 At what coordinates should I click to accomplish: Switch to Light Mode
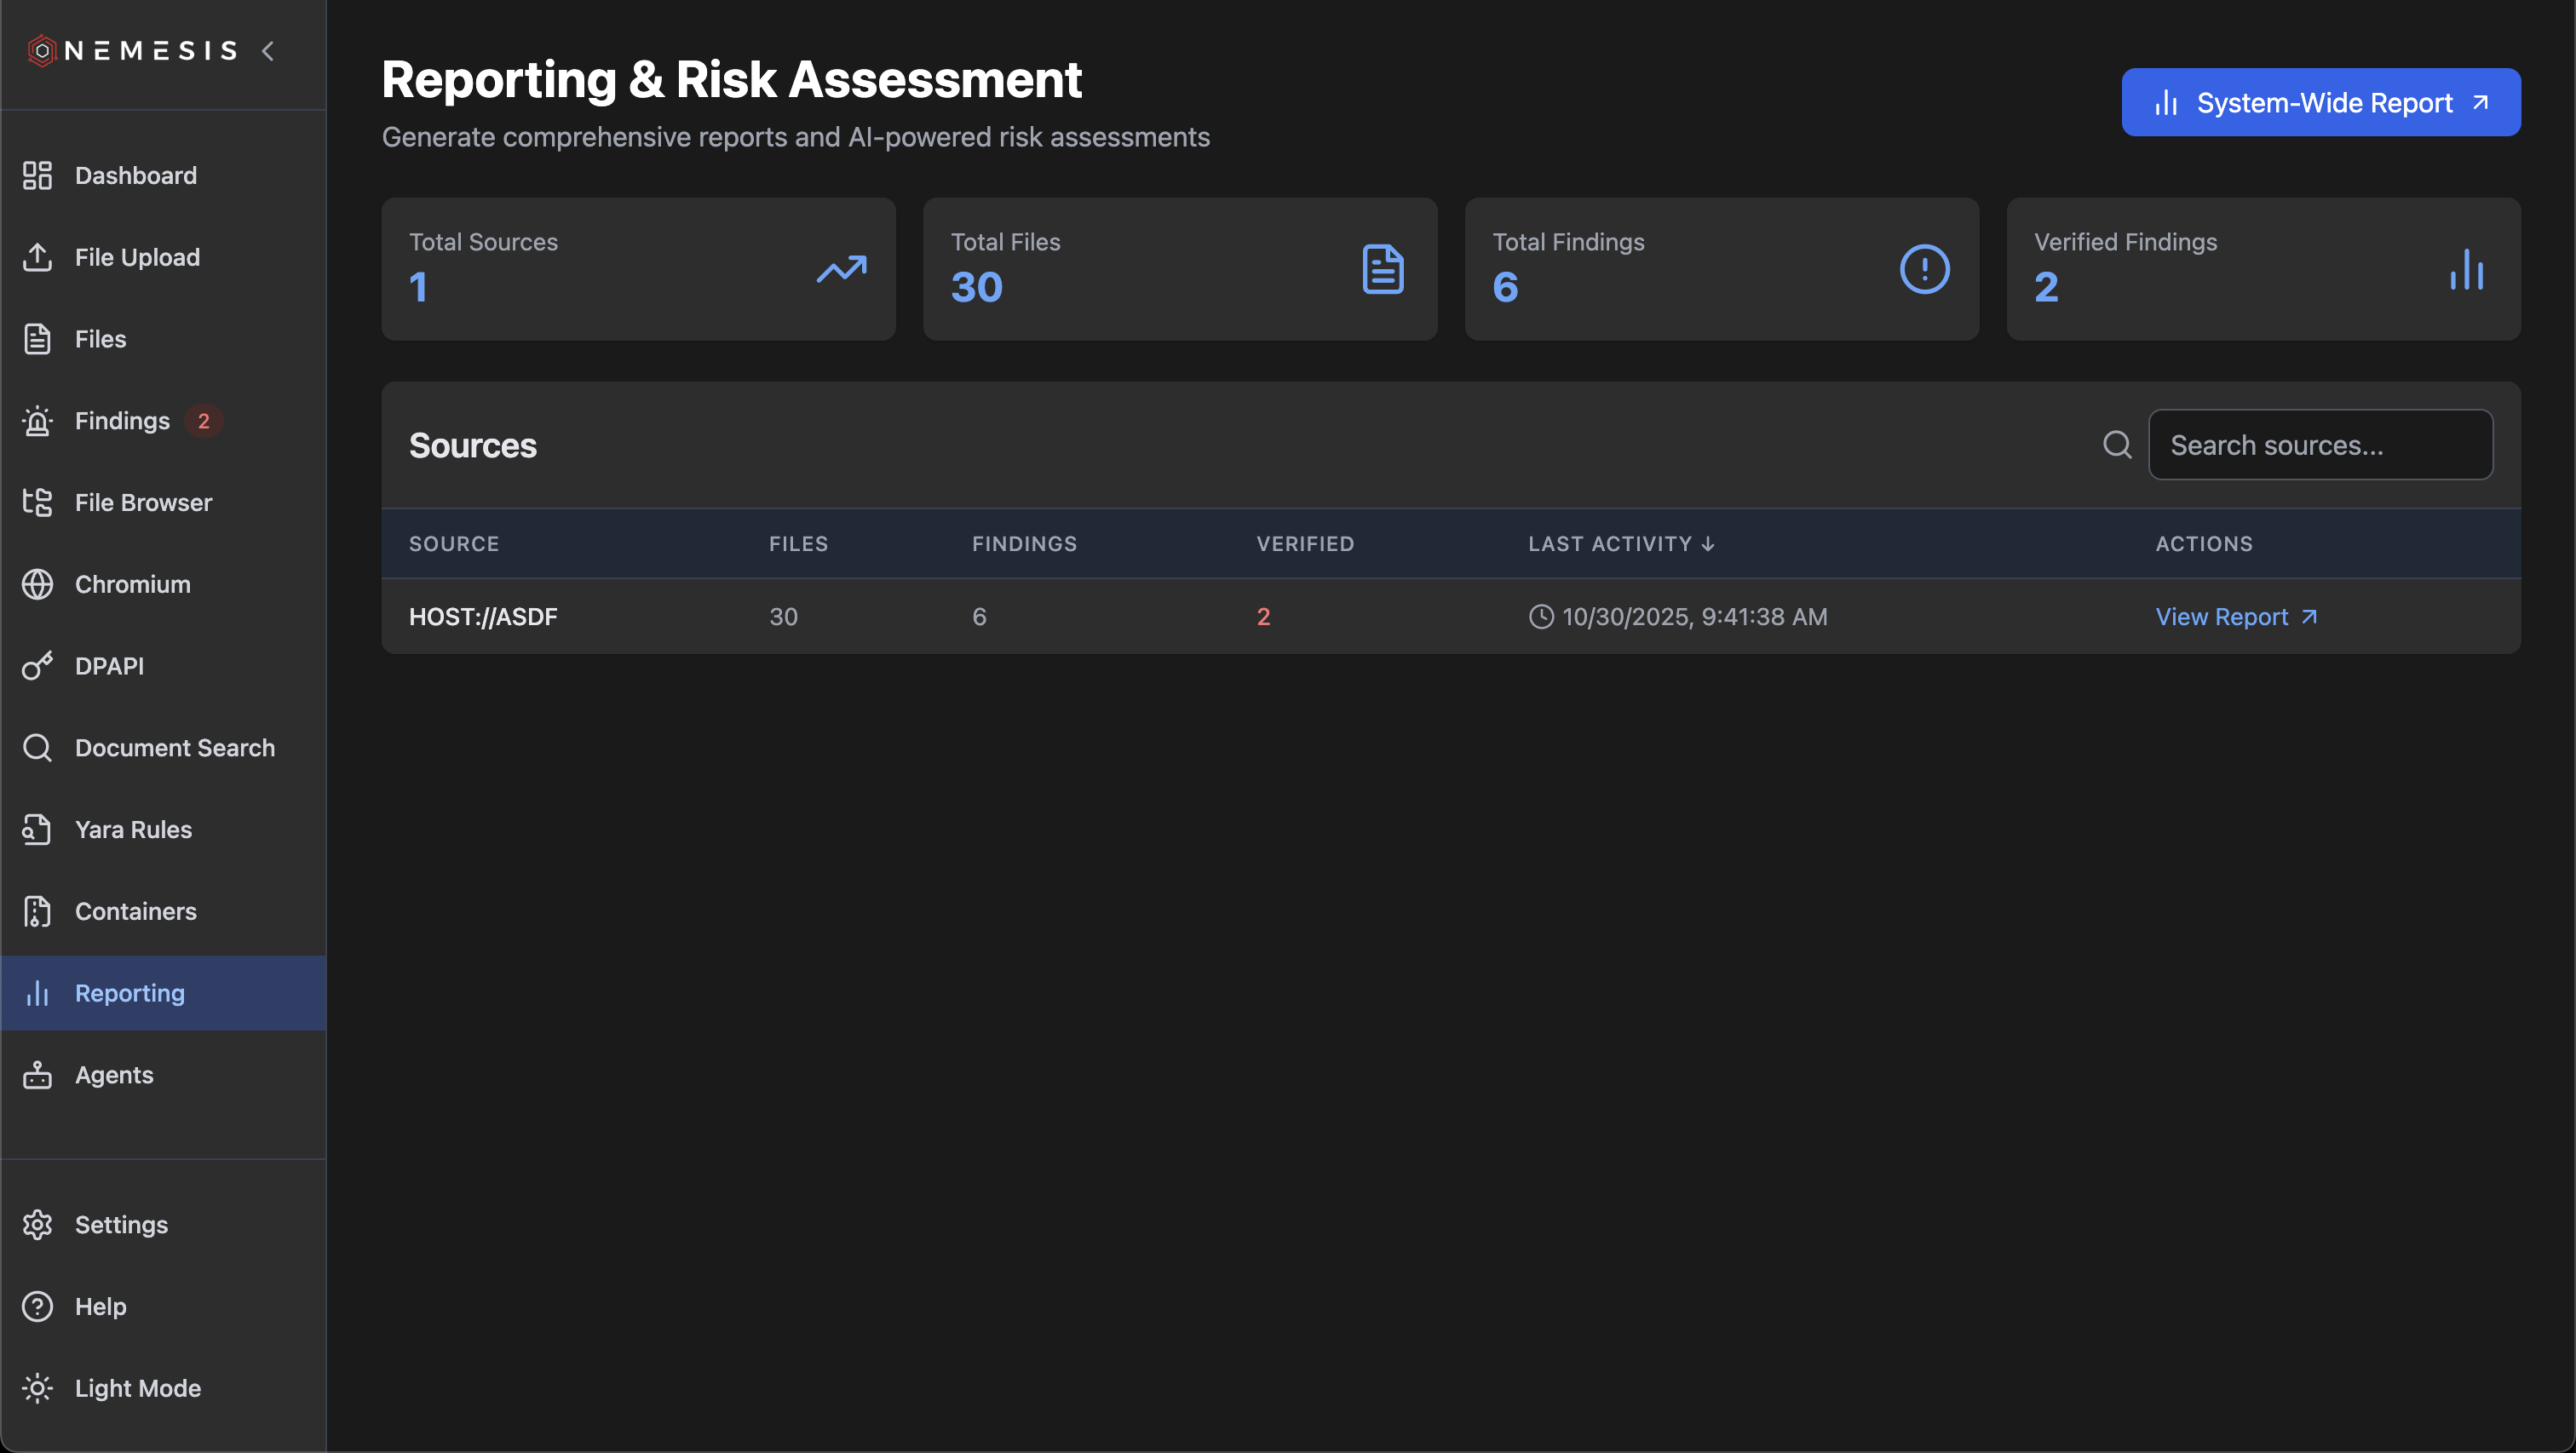point(137,1388)
